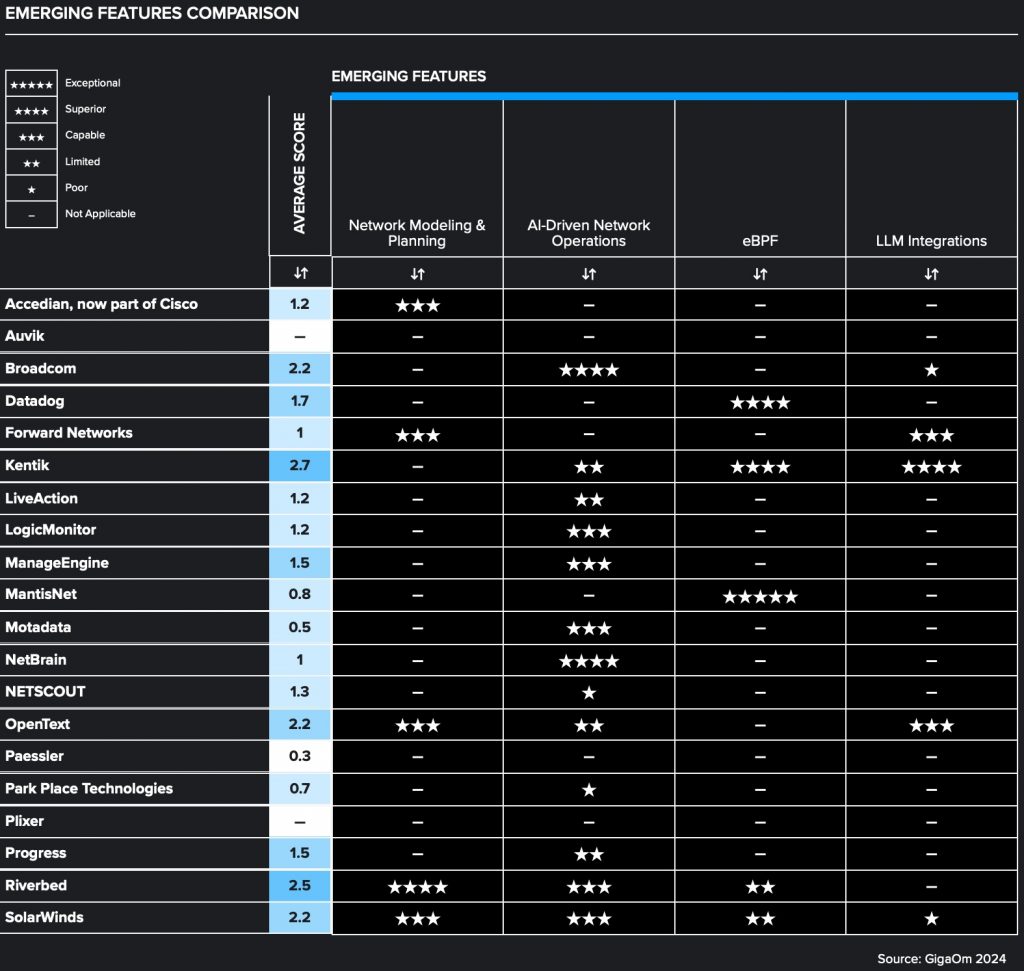
Task: Click the Exceptional five-star legend icon
Action: click(31, 83)
